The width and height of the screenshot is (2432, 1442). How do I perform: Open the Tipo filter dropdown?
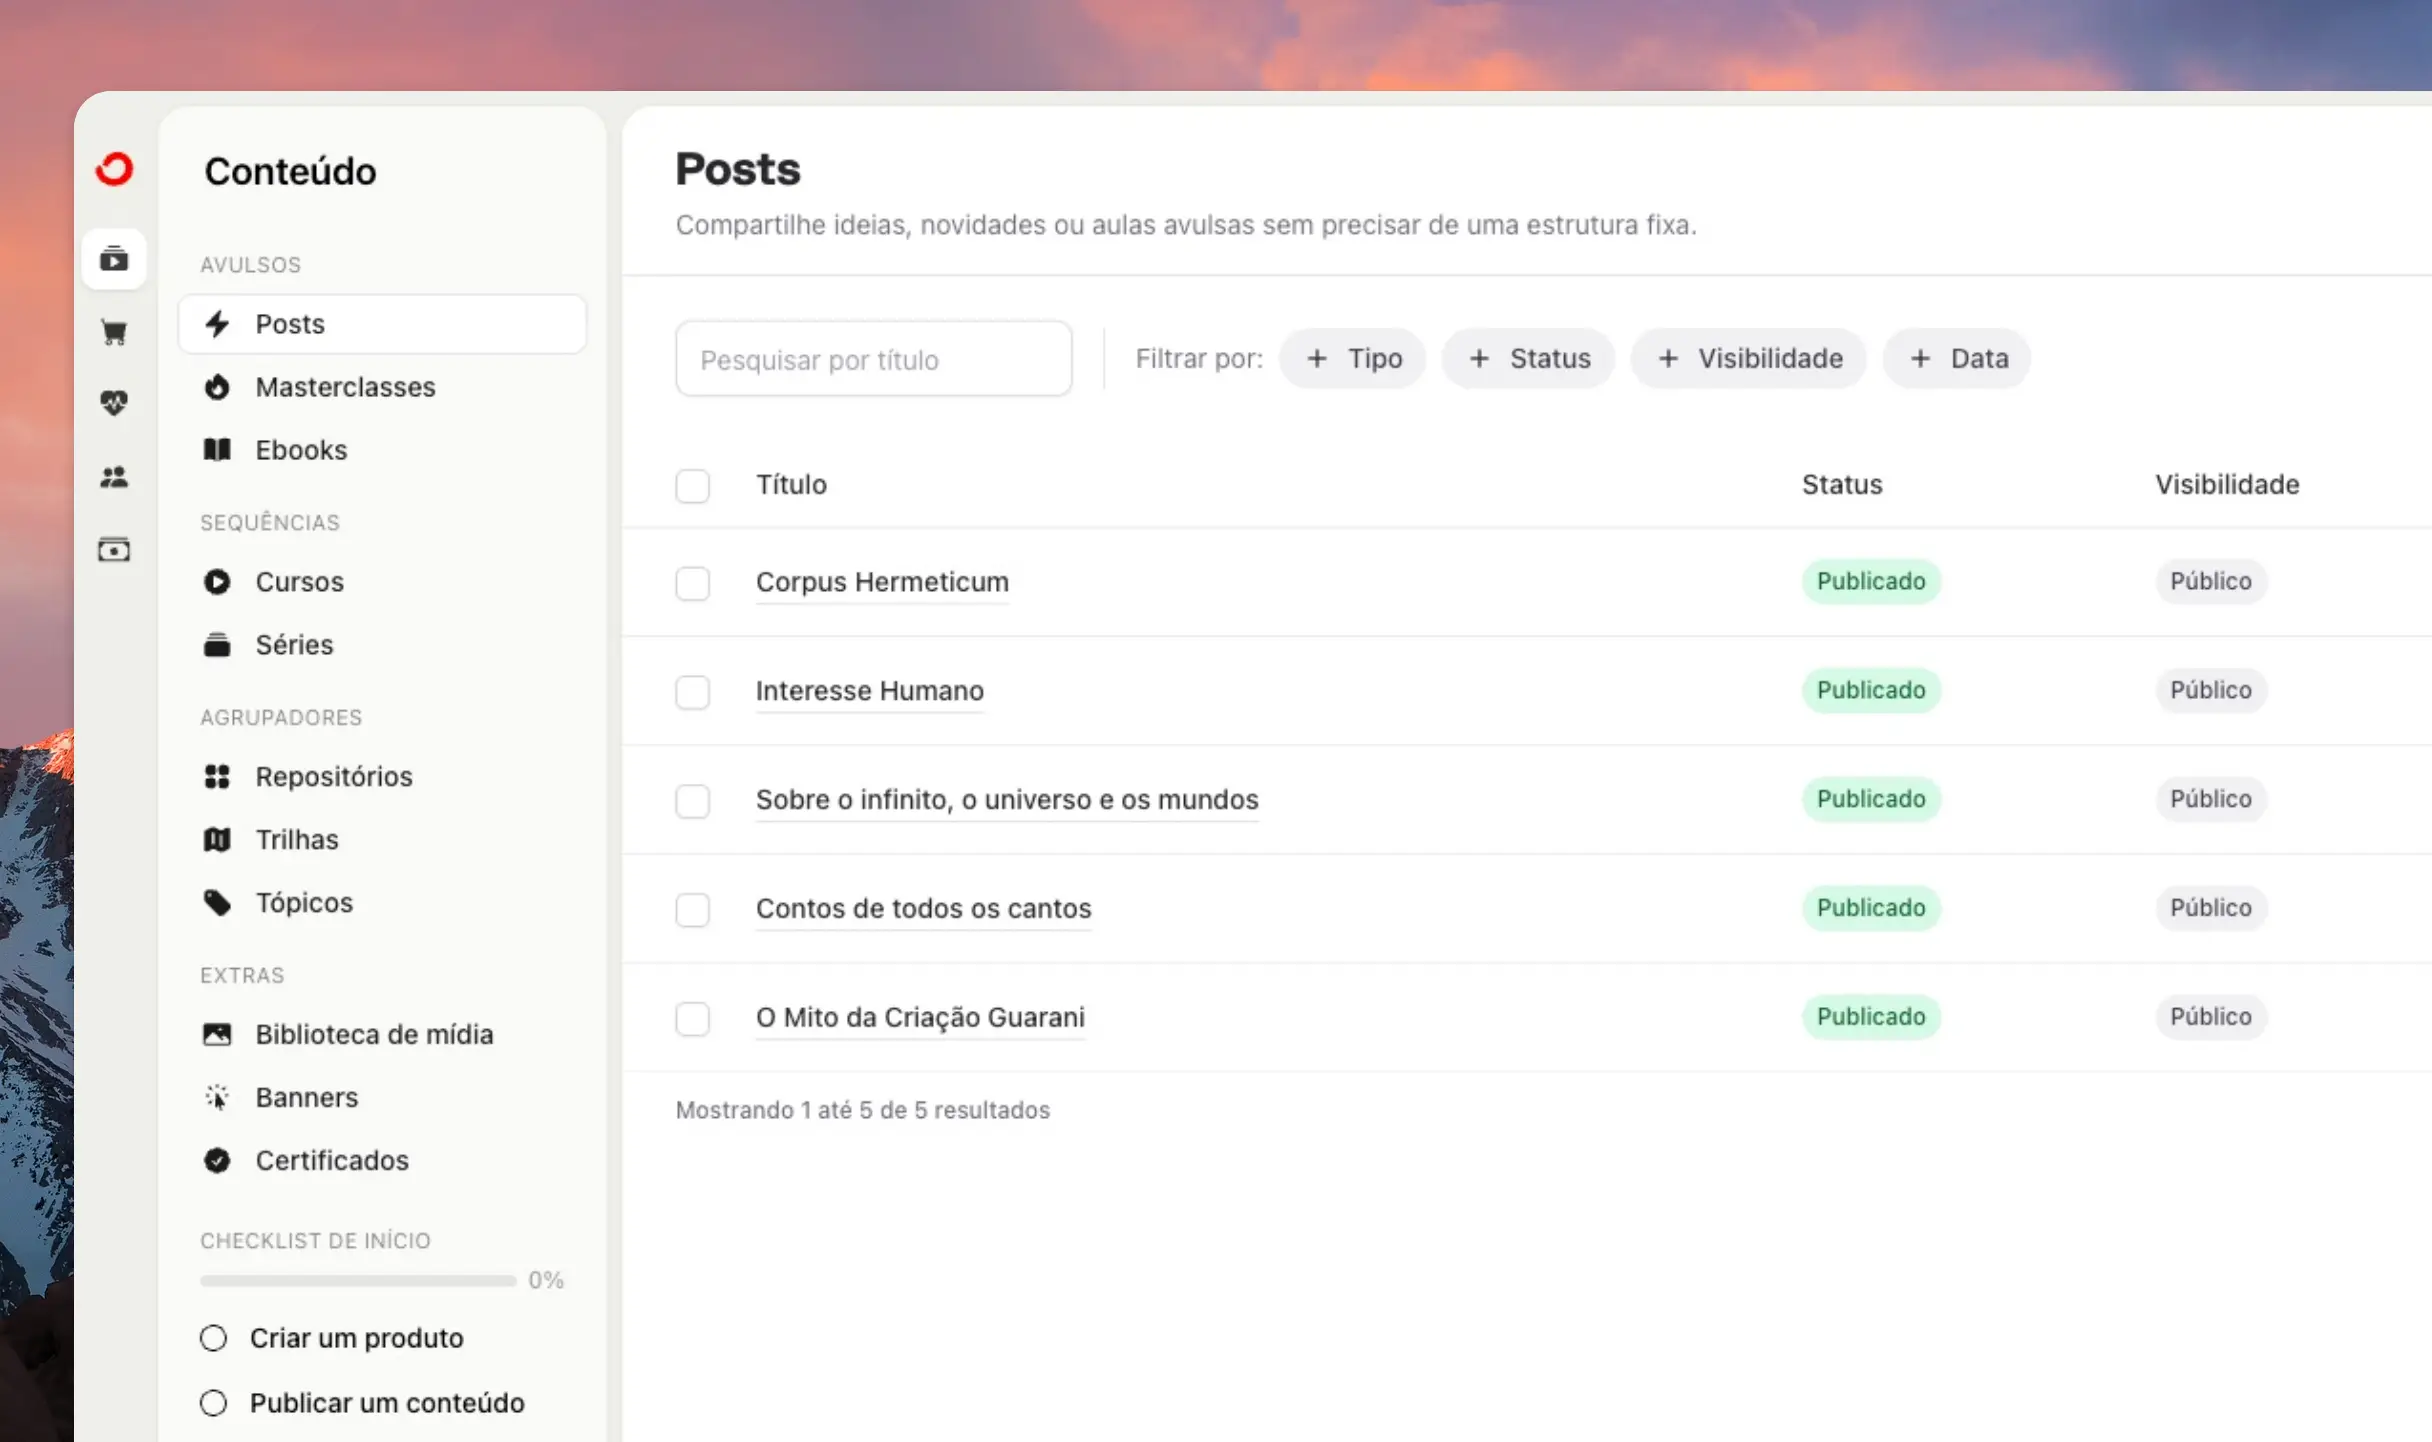(1353, 358)
